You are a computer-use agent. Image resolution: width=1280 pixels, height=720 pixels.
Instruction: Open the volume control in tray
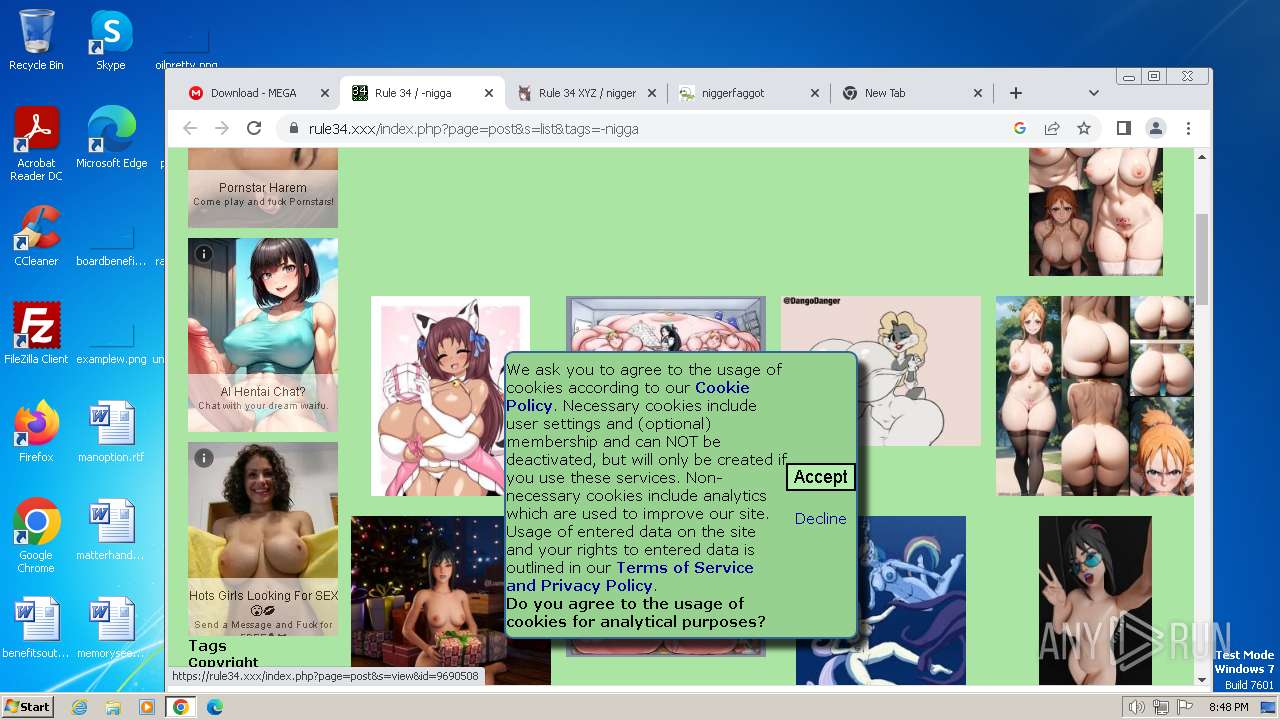(x=1137, y=707)
